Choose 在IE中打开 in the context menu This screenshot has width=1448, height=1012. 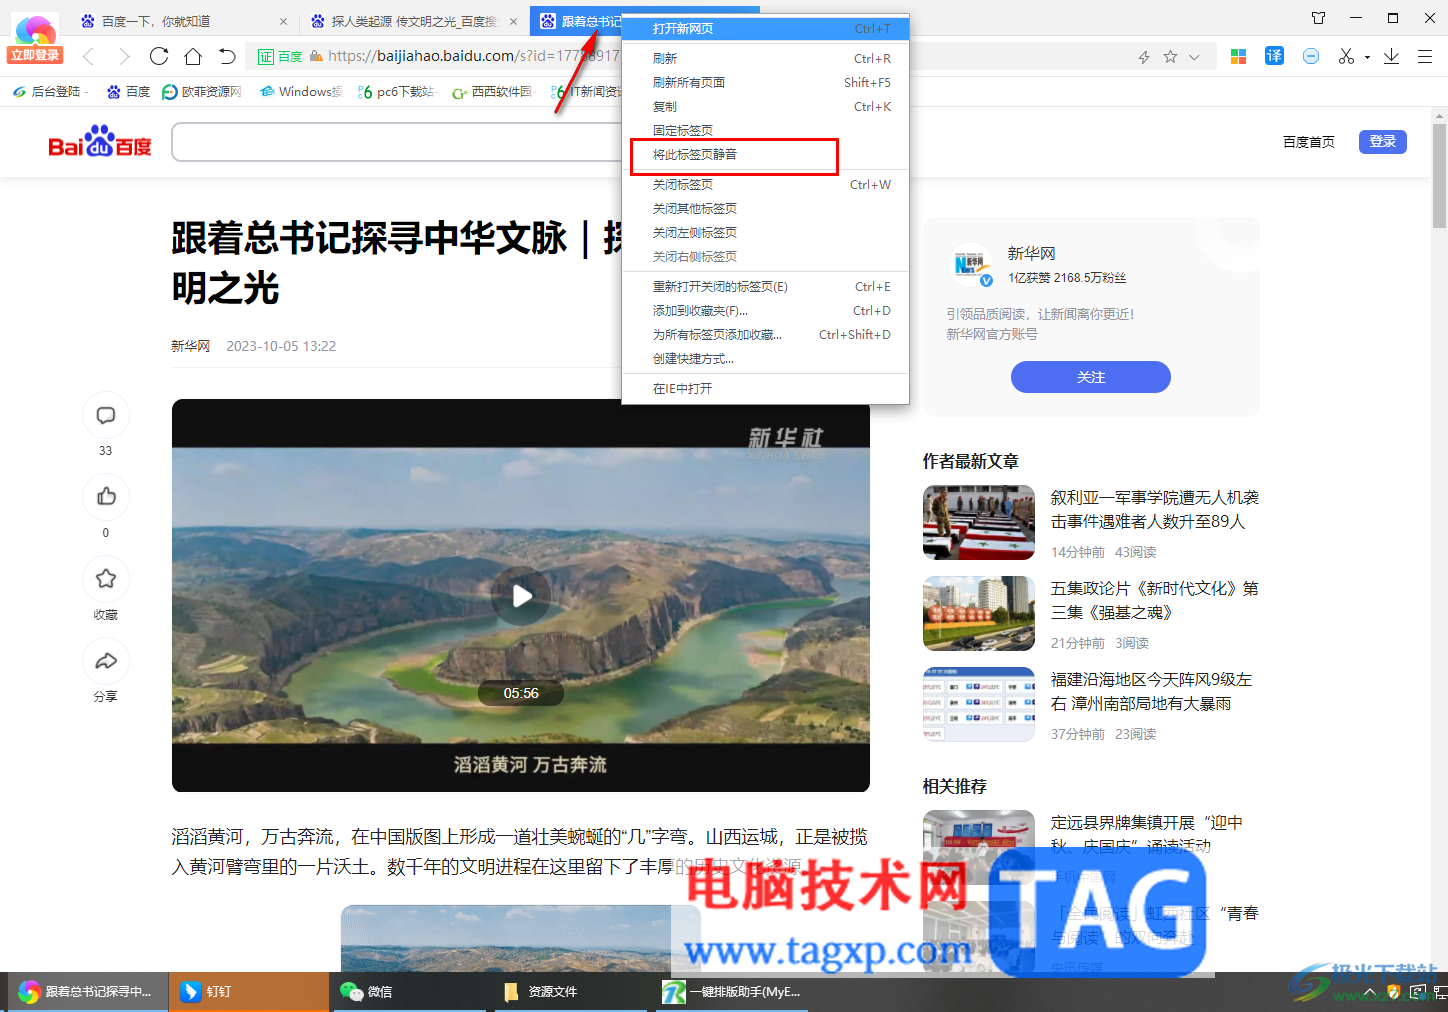(765, 389)
